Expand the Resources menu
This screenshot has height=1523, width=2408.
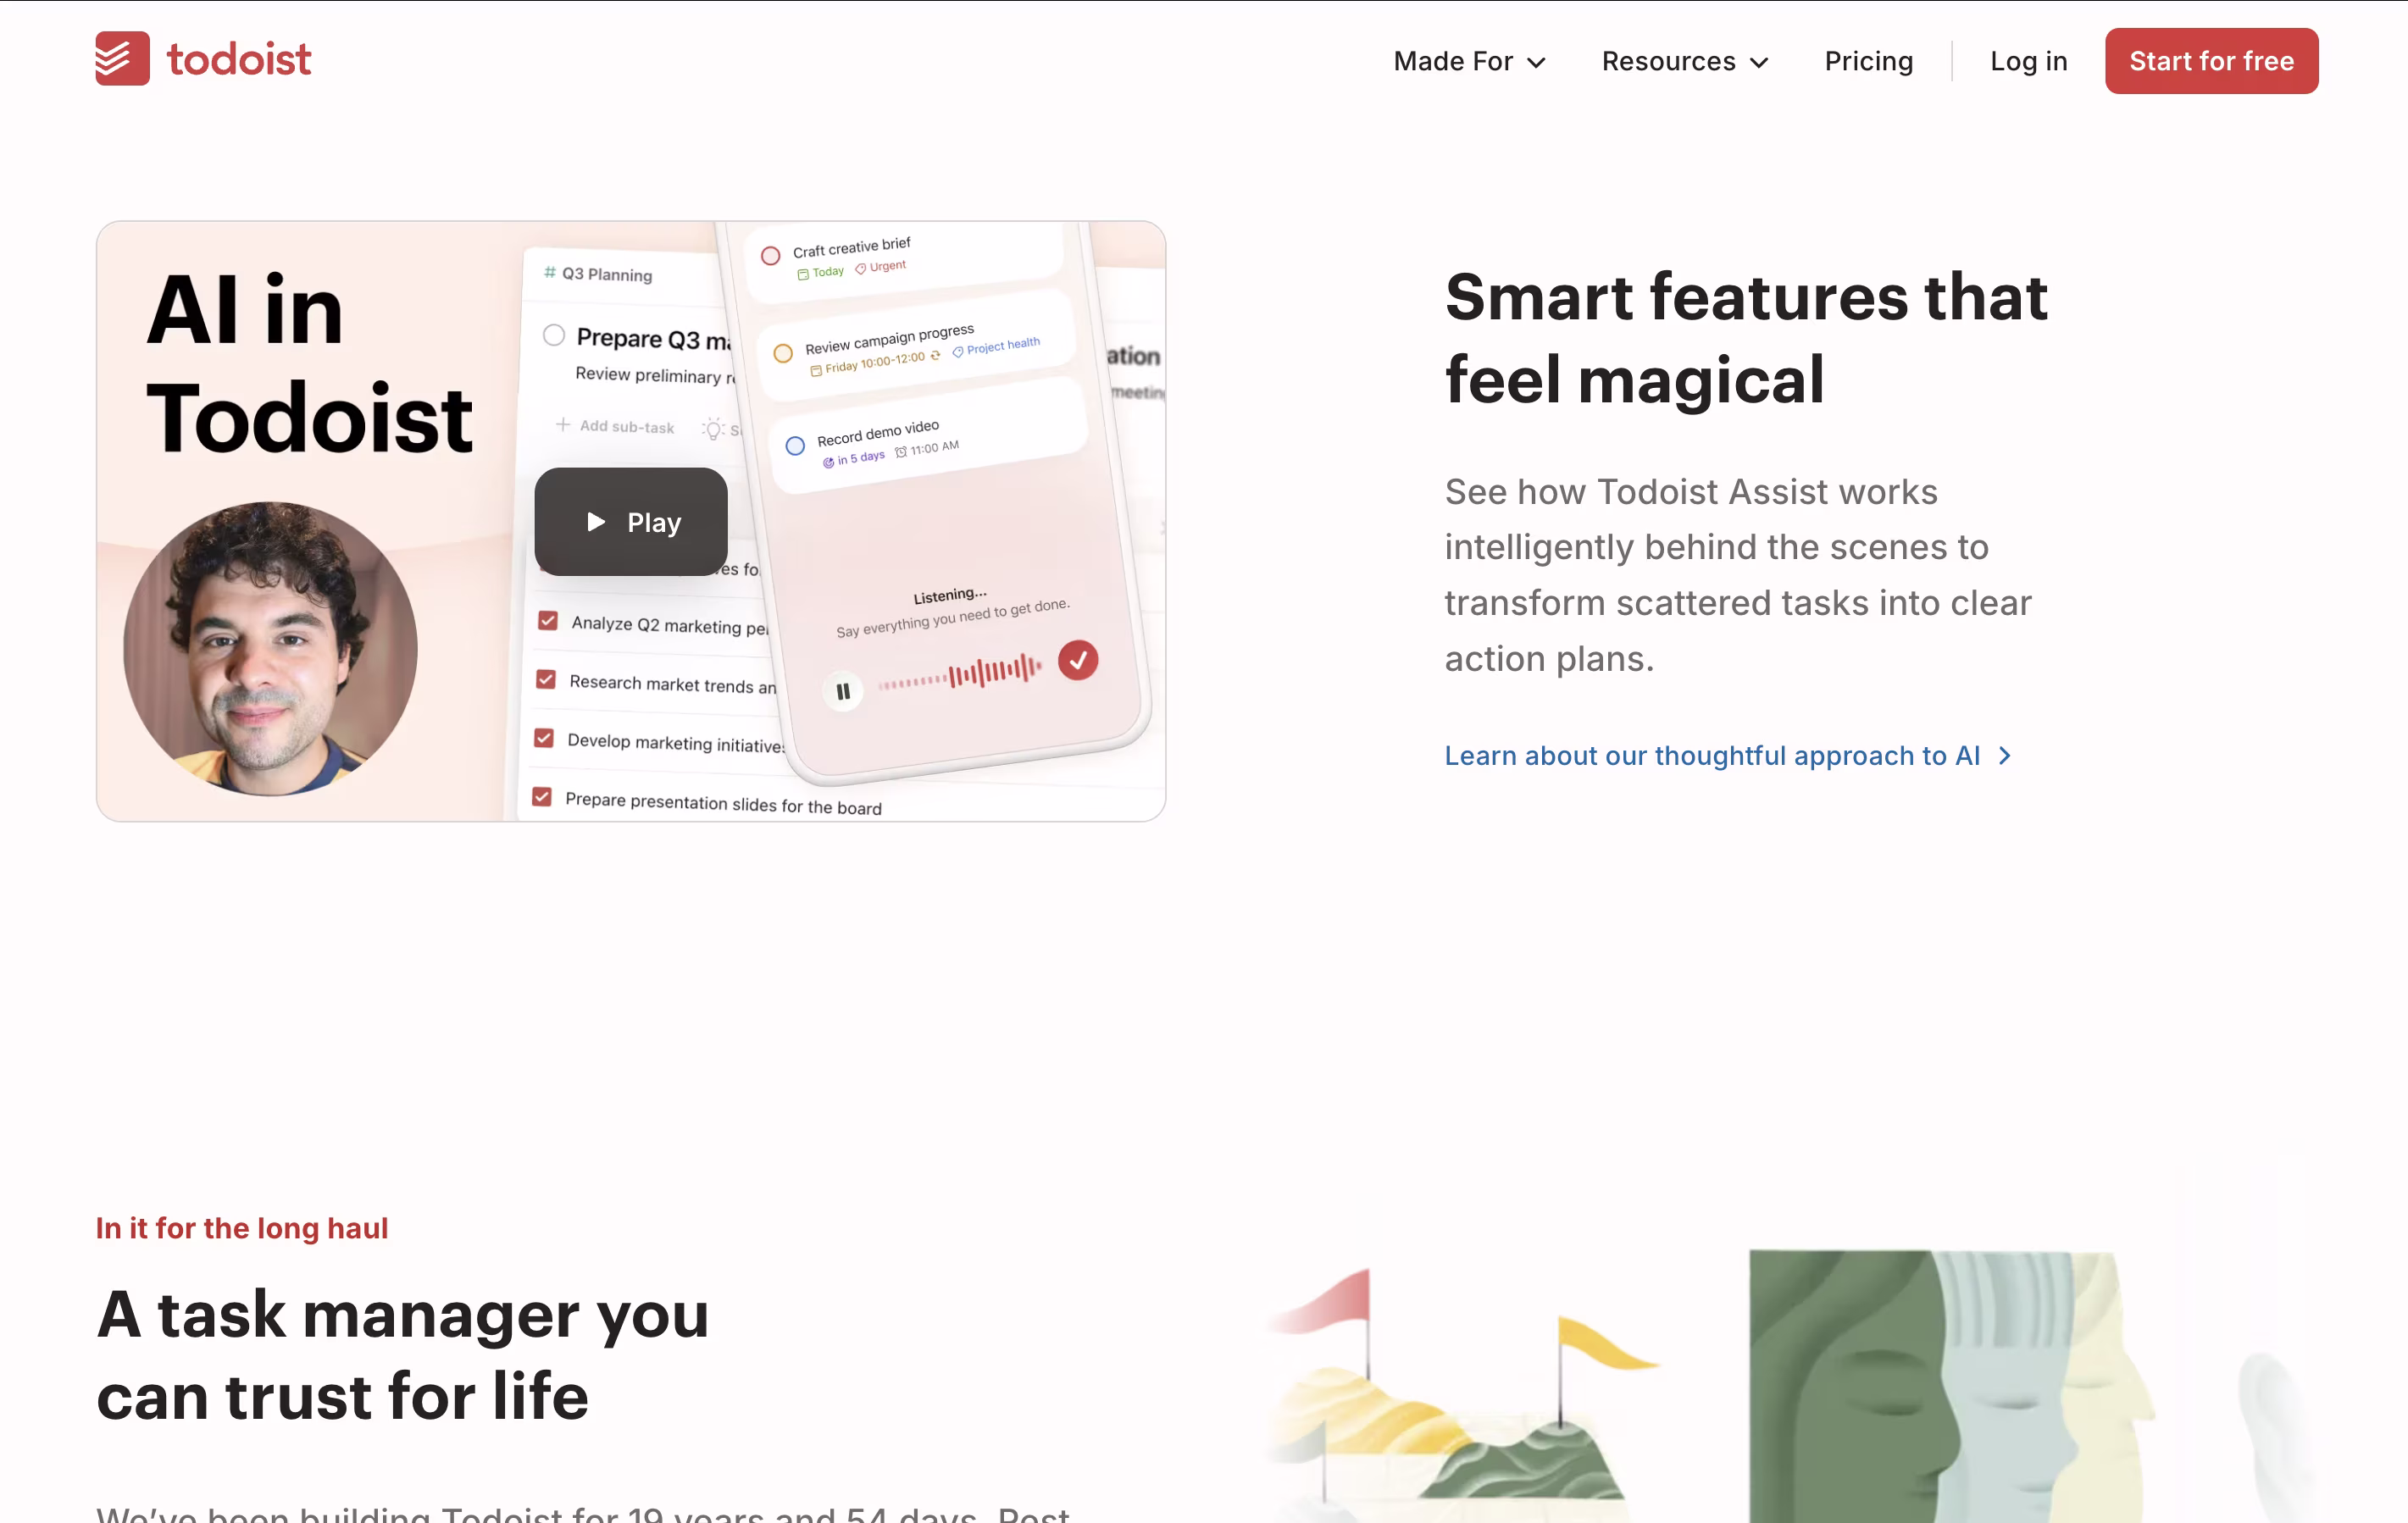click(1685, 61)
